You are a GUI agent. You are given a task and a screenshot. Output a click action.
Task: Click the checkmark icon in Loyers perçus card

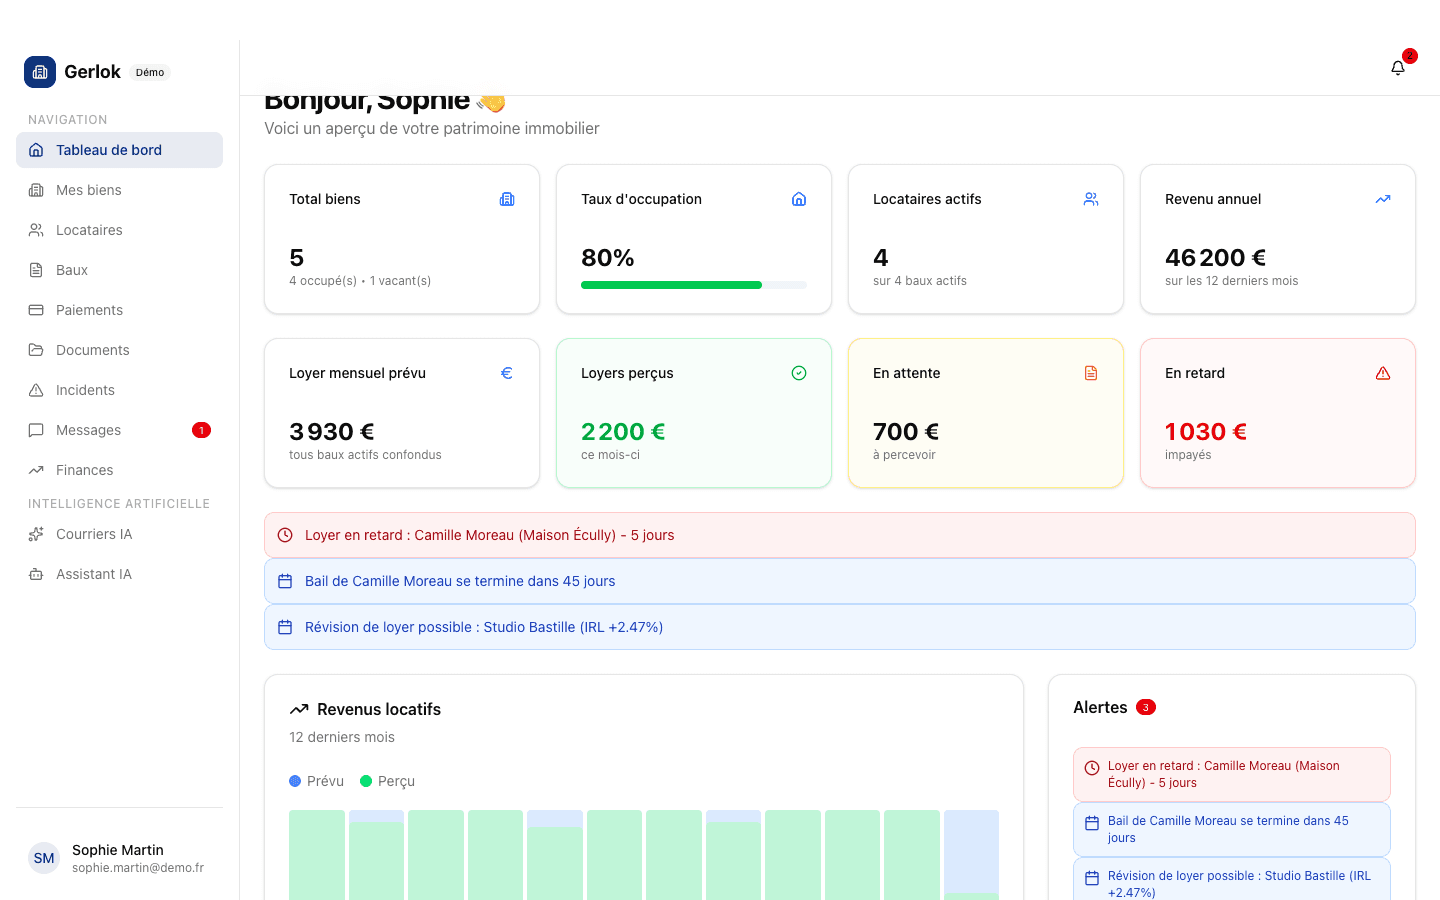799,373
